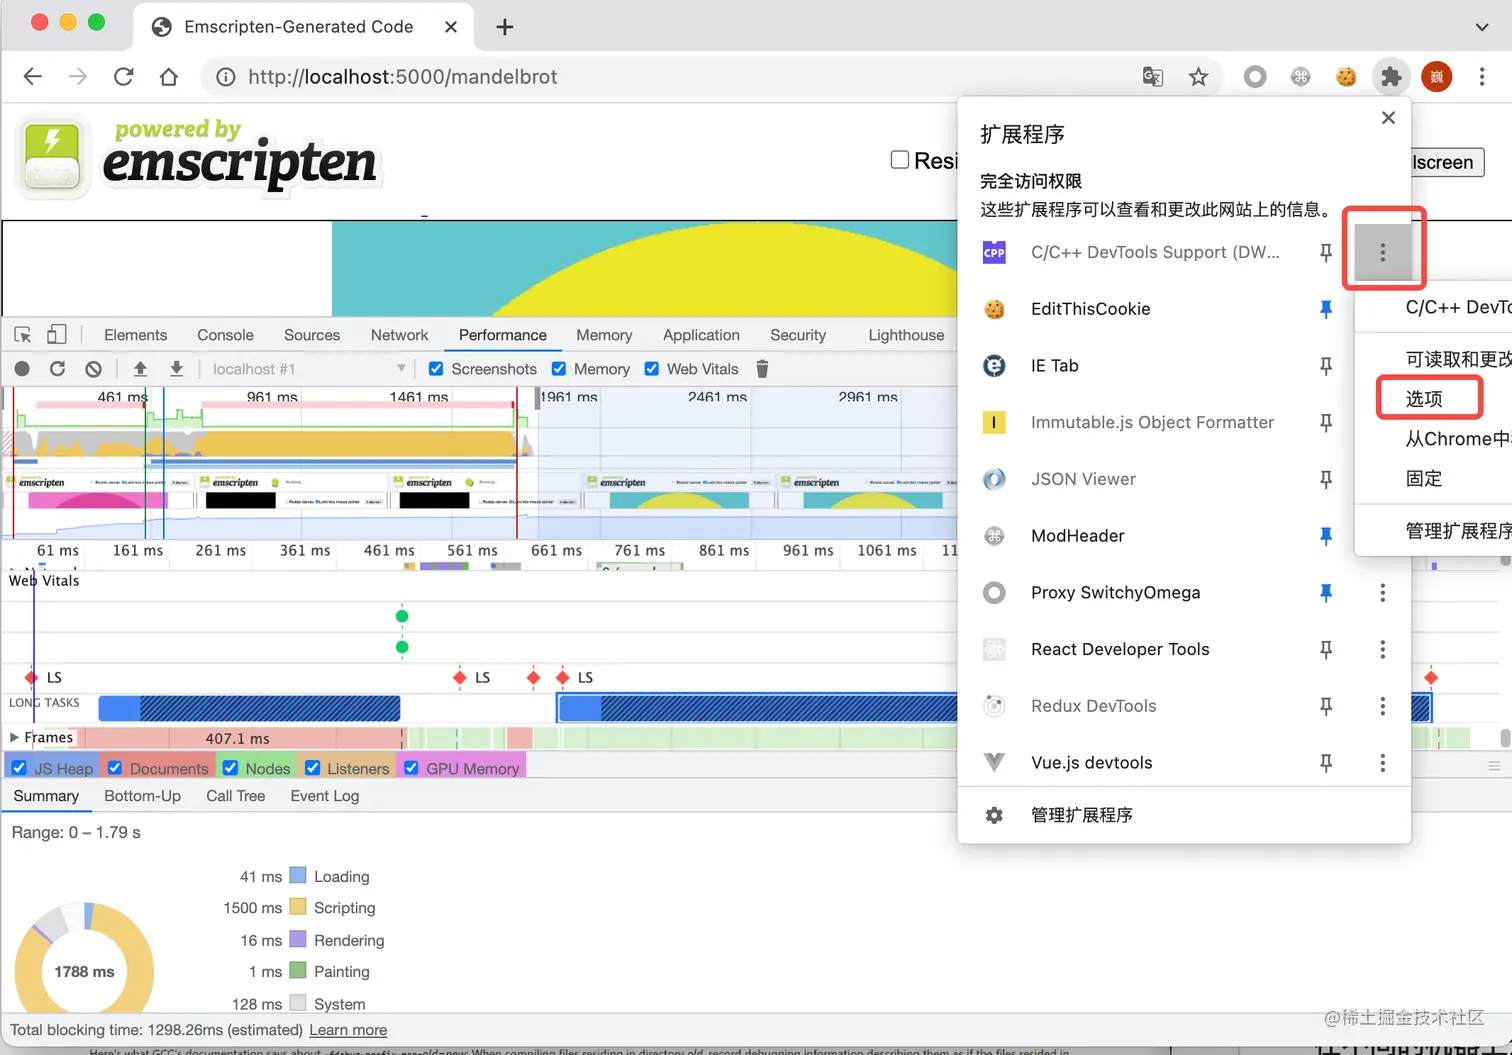Click the Loading blue legend swatch
This screenshot has width=1512, height=1055.
(297, 875)
